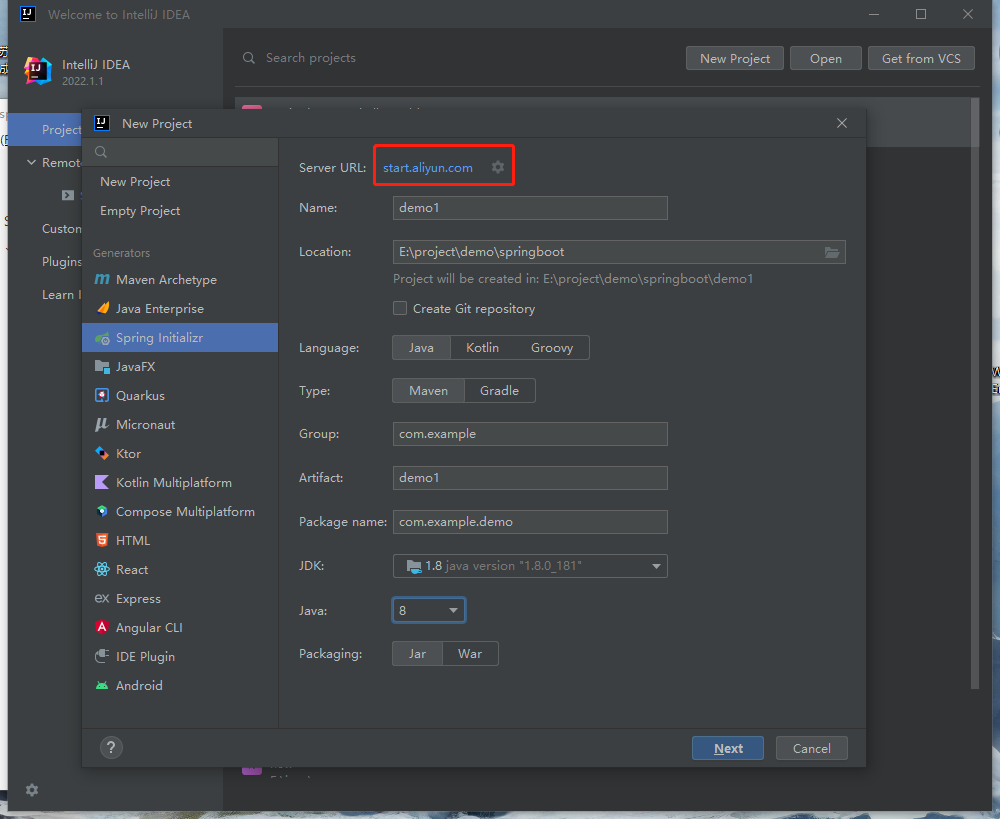Click the search magnifier in New Project dialog
This screenshot has width=1000, height=819.
click(x=101, y=152)
